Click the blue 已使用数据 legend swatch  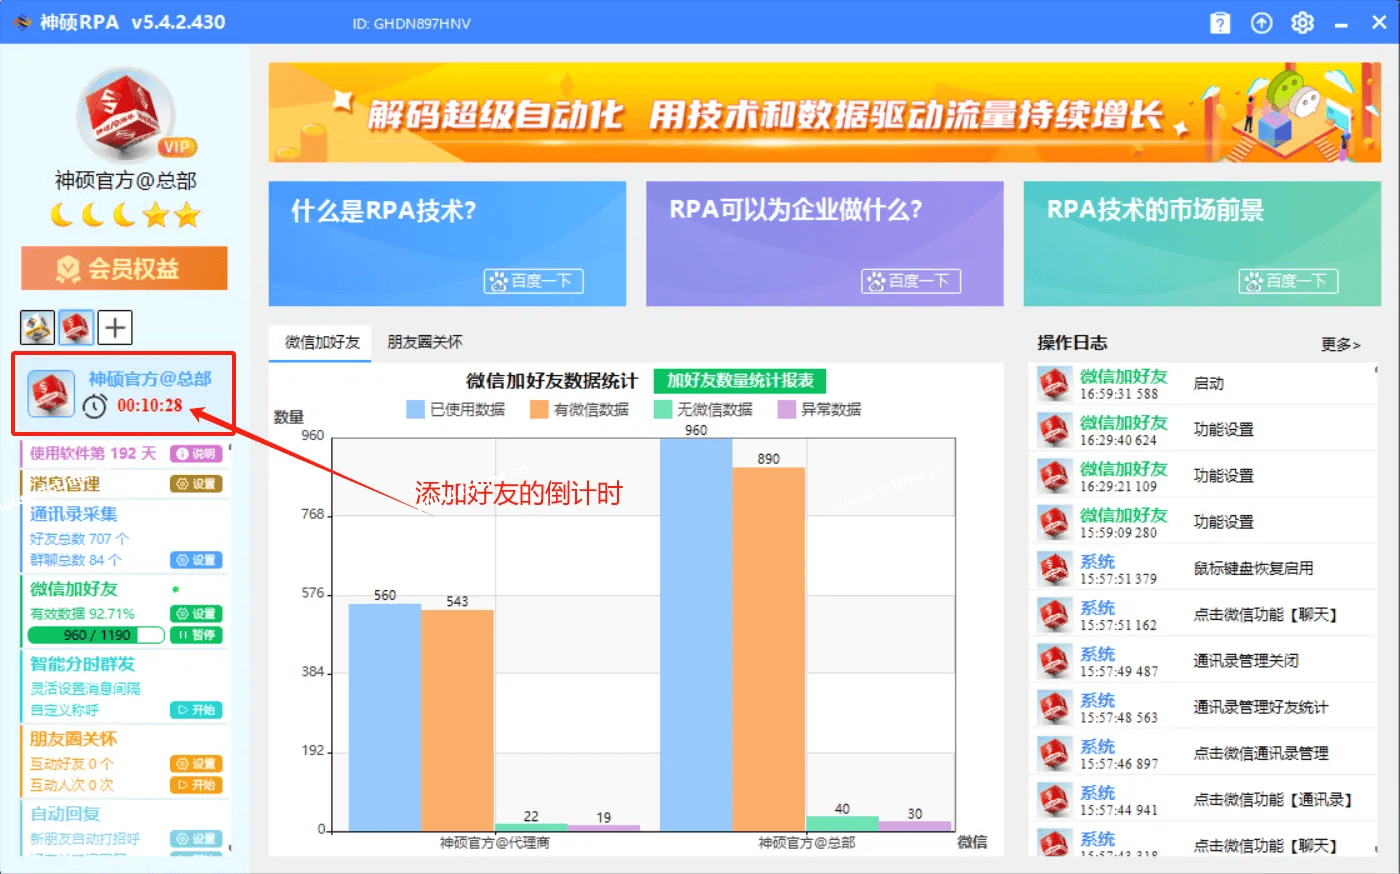(x=415, y=409)
